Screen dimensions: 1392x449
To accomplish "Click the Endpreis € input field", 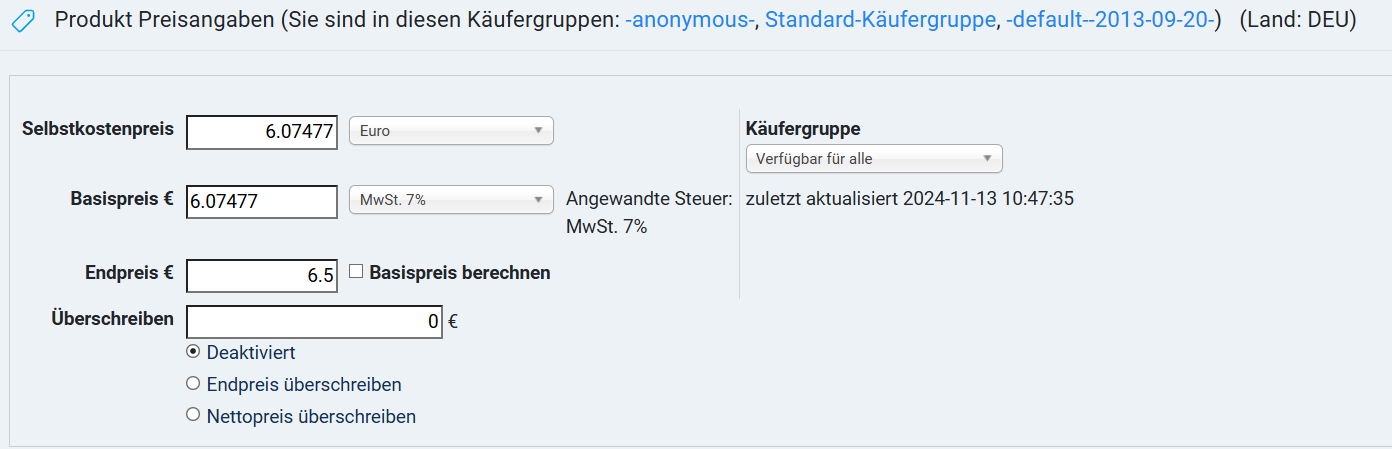I will pyautogui.click(x=262, y=275).
